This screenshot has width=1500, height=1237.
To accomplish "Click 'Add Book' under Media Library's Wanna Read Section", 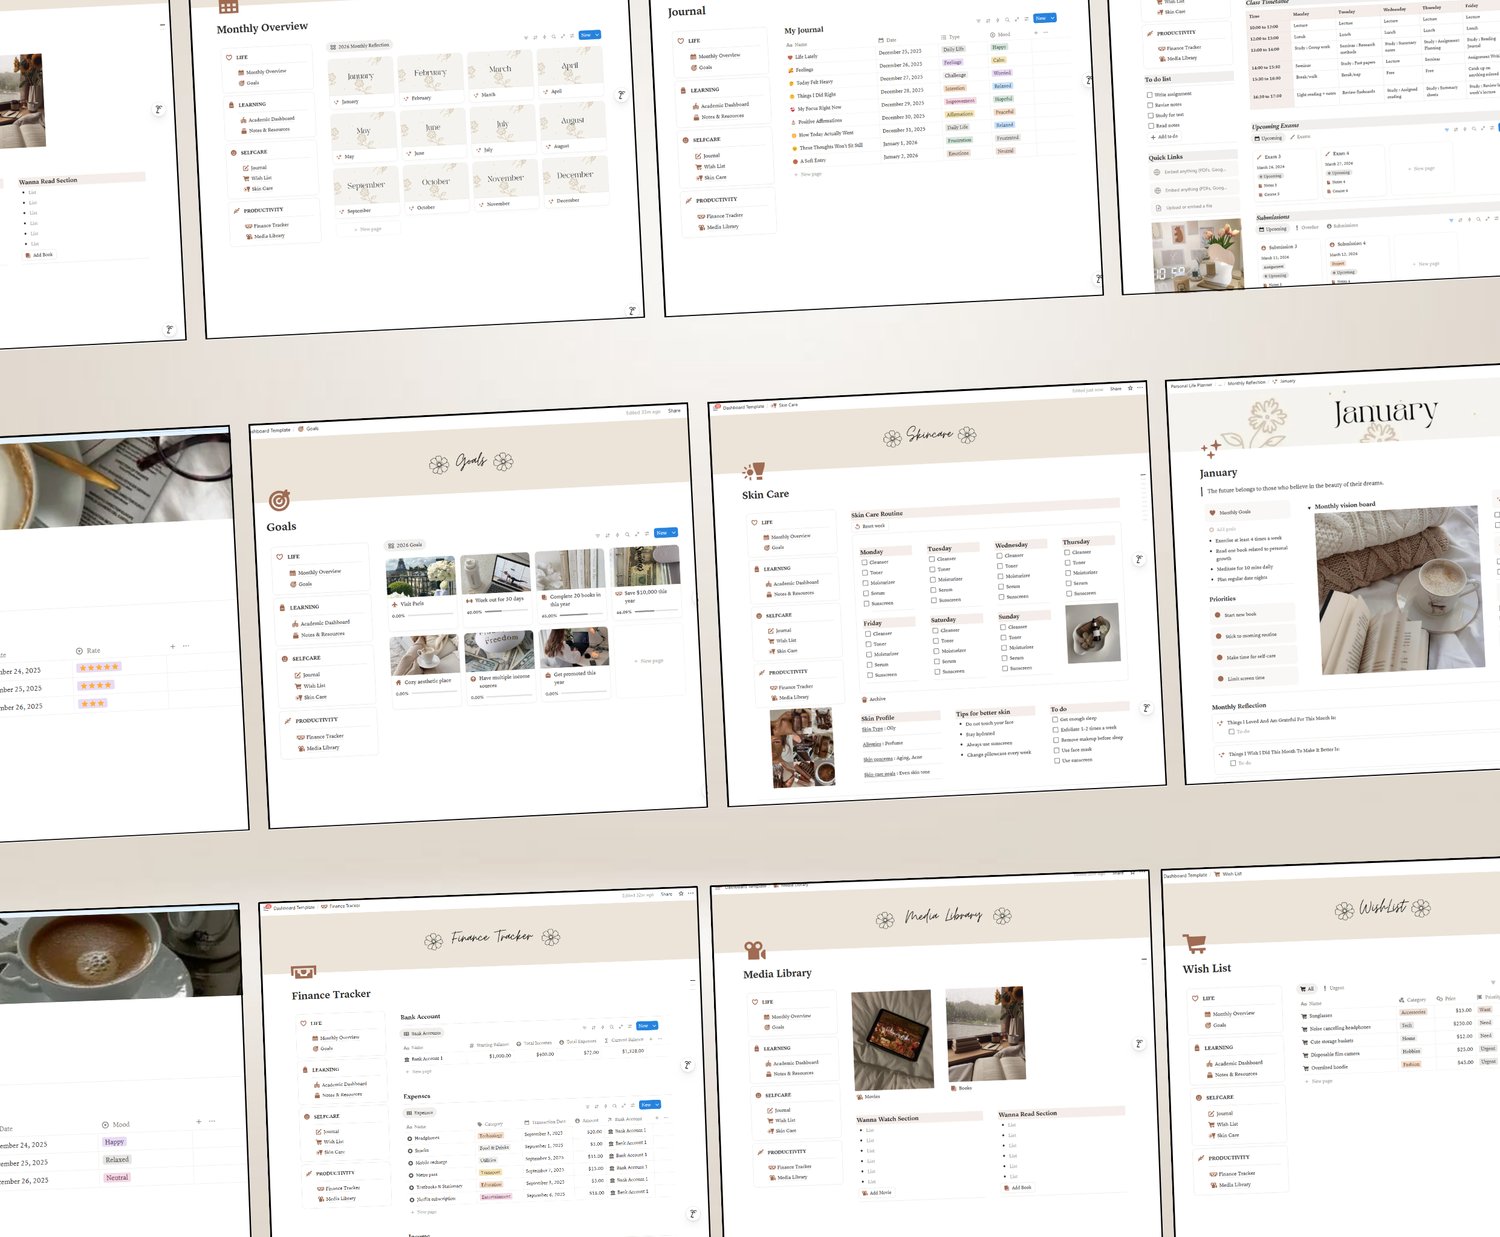I will pyautogui.click(x=1018, y=1188).
